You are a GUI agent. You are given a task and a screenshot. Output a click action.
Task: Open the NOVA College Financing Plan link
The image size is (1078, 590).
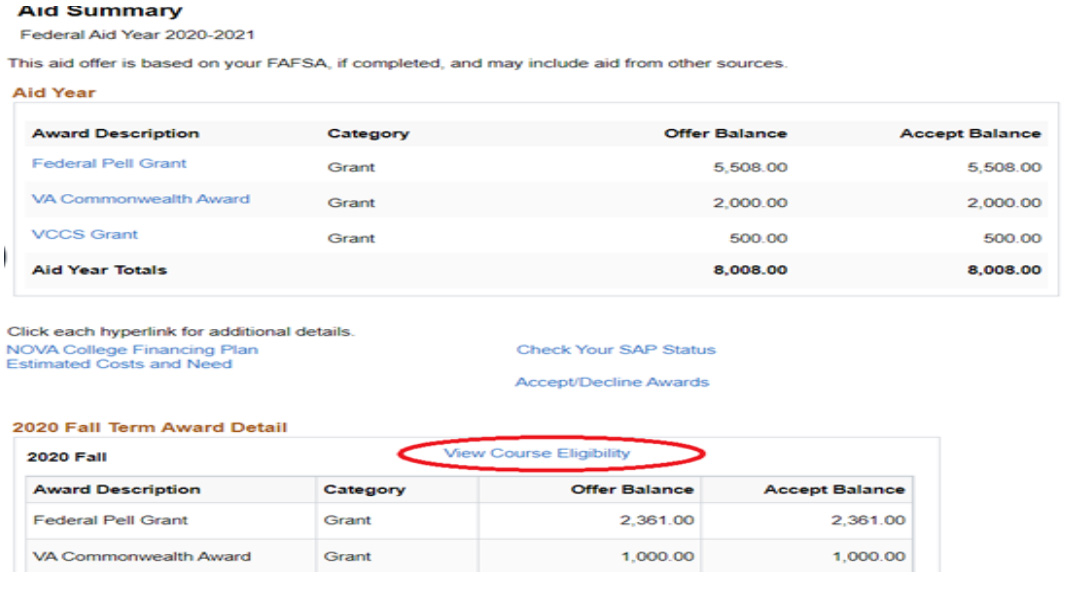[x=132, y=350]
